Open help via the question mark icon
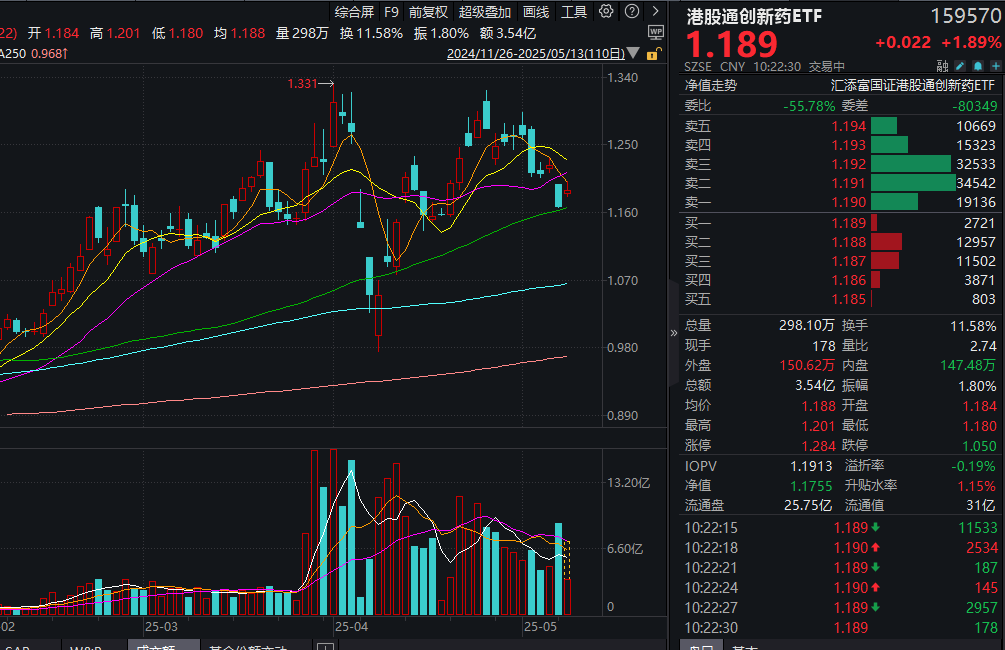 (631, 11)
